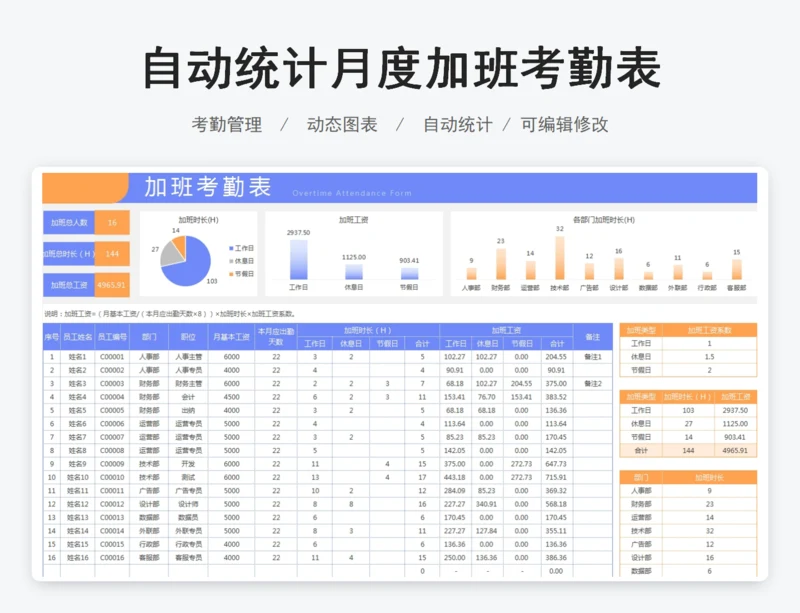Click the orange 144 summary card value
Image resolution: width=800 pixels, height=613 pixels.
click(x=112, y=254)
